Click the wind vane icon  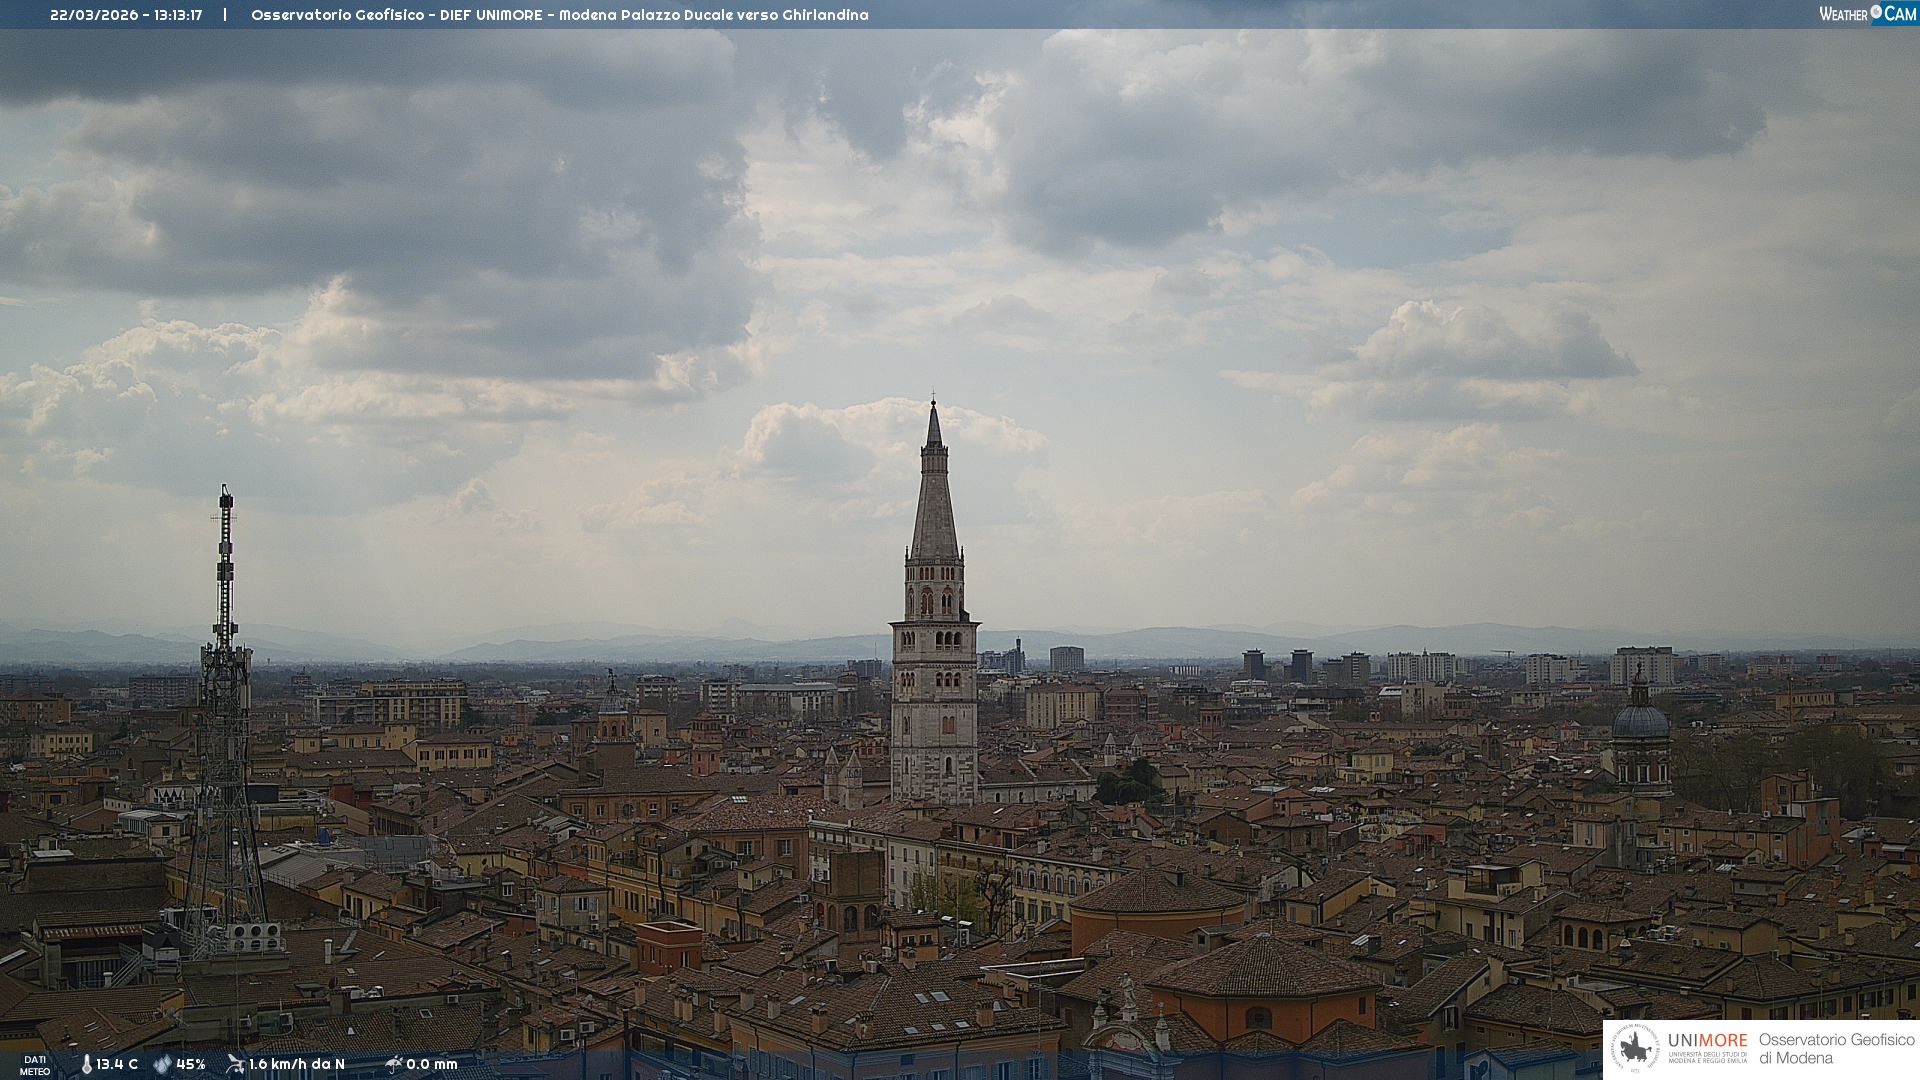pyautogui.click(x=235, y=1063)
